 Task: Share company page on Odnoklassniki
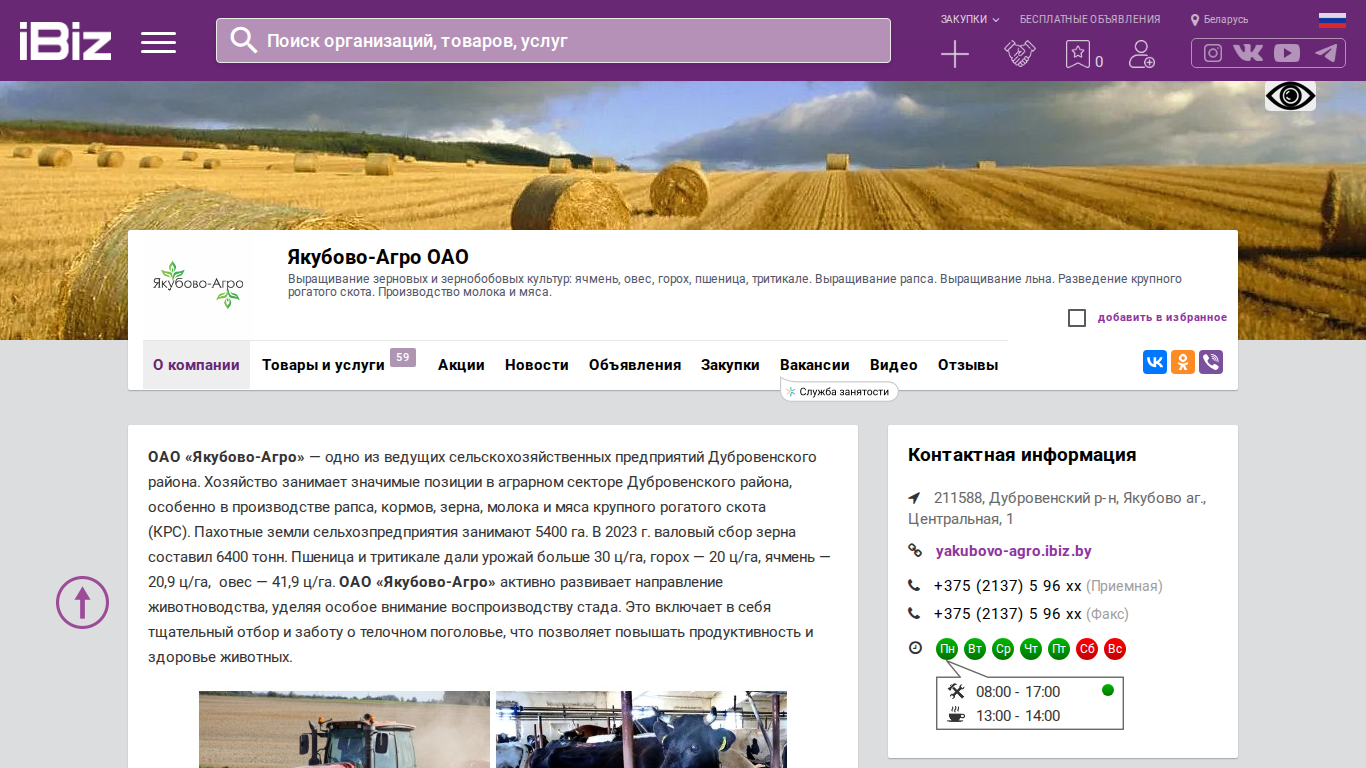1183,362
